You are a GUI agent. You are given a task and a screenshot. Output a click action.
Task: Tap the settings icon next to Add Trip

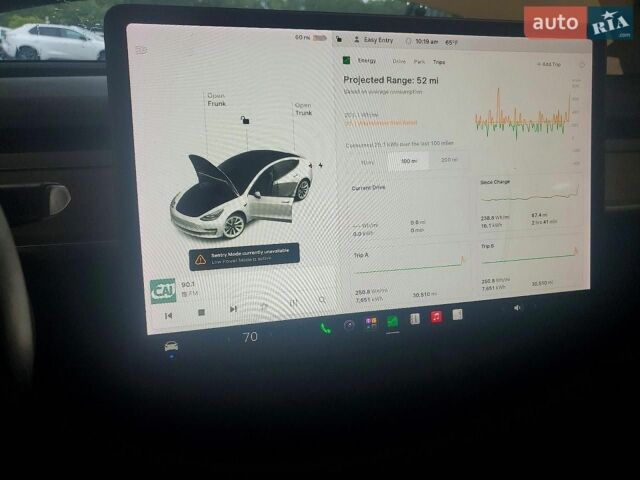tap(582, 65)
